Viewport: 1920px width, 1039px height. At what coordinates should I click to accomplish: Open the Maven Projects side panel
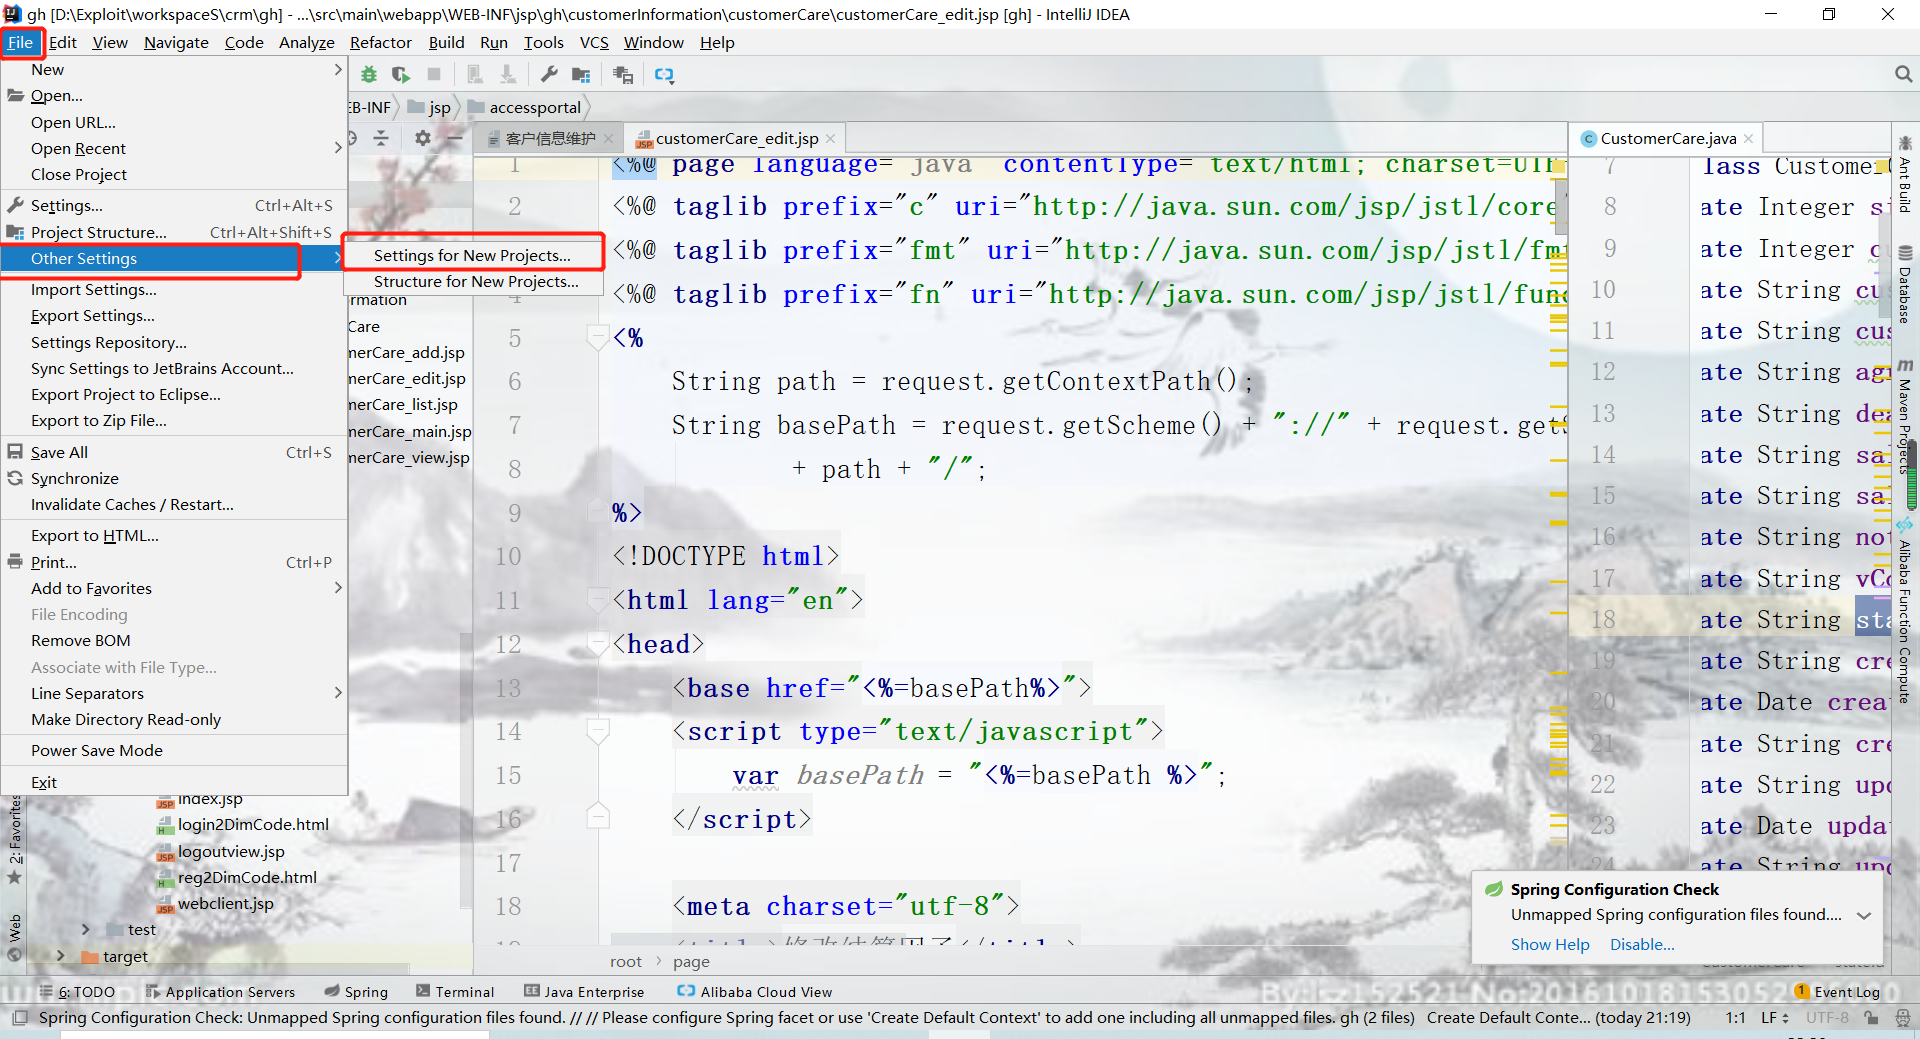point(1905,418)
